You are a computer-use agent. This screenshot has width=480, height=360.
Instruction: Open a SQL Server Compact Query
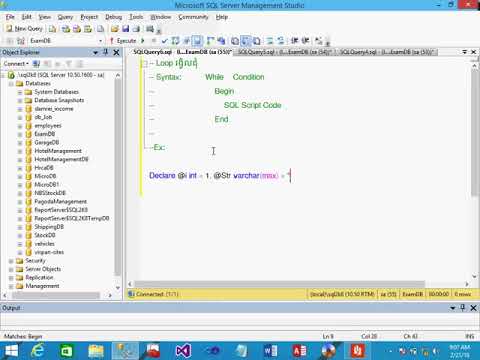pos(100,29)
